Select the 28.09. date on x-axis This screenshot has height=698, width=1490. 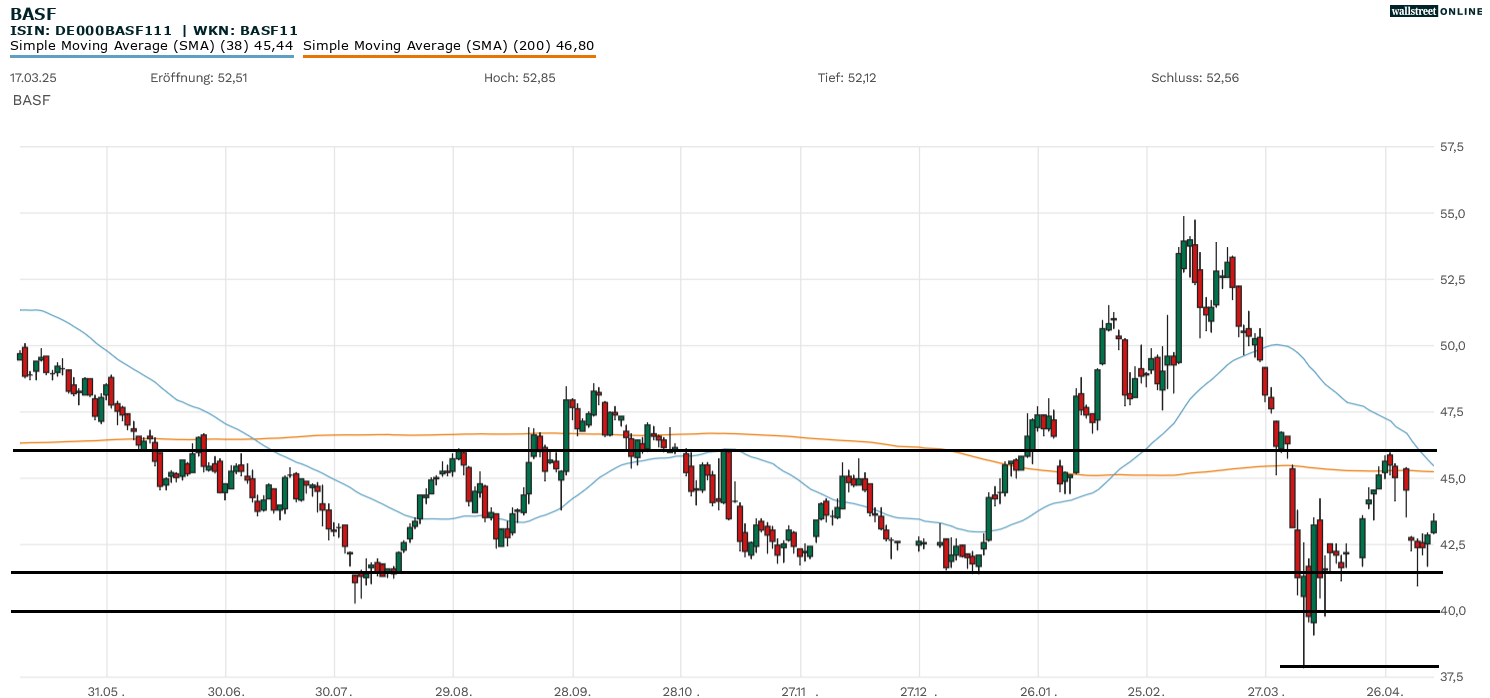[572, 691]
